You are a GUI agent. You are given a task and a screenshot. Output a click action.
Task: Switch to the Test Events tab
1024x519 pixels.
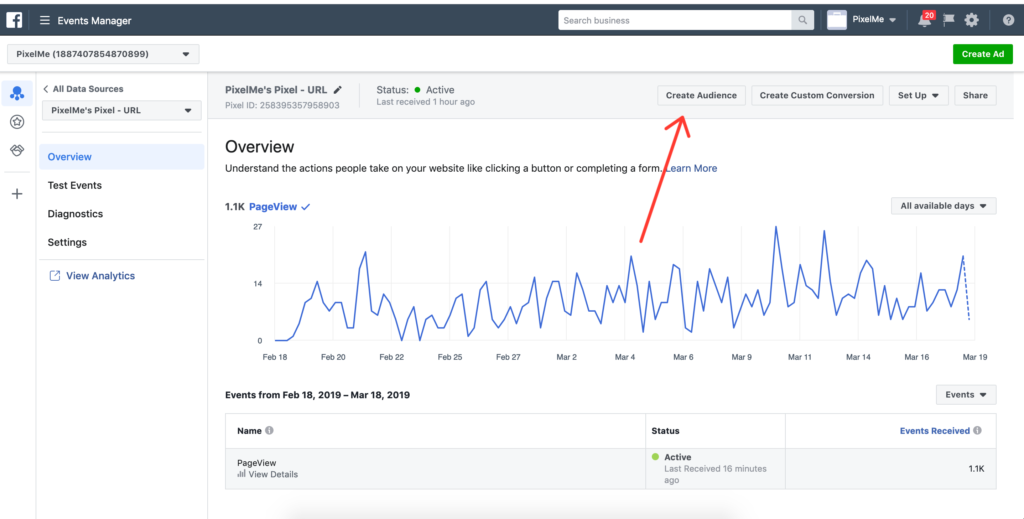[75, 185]
